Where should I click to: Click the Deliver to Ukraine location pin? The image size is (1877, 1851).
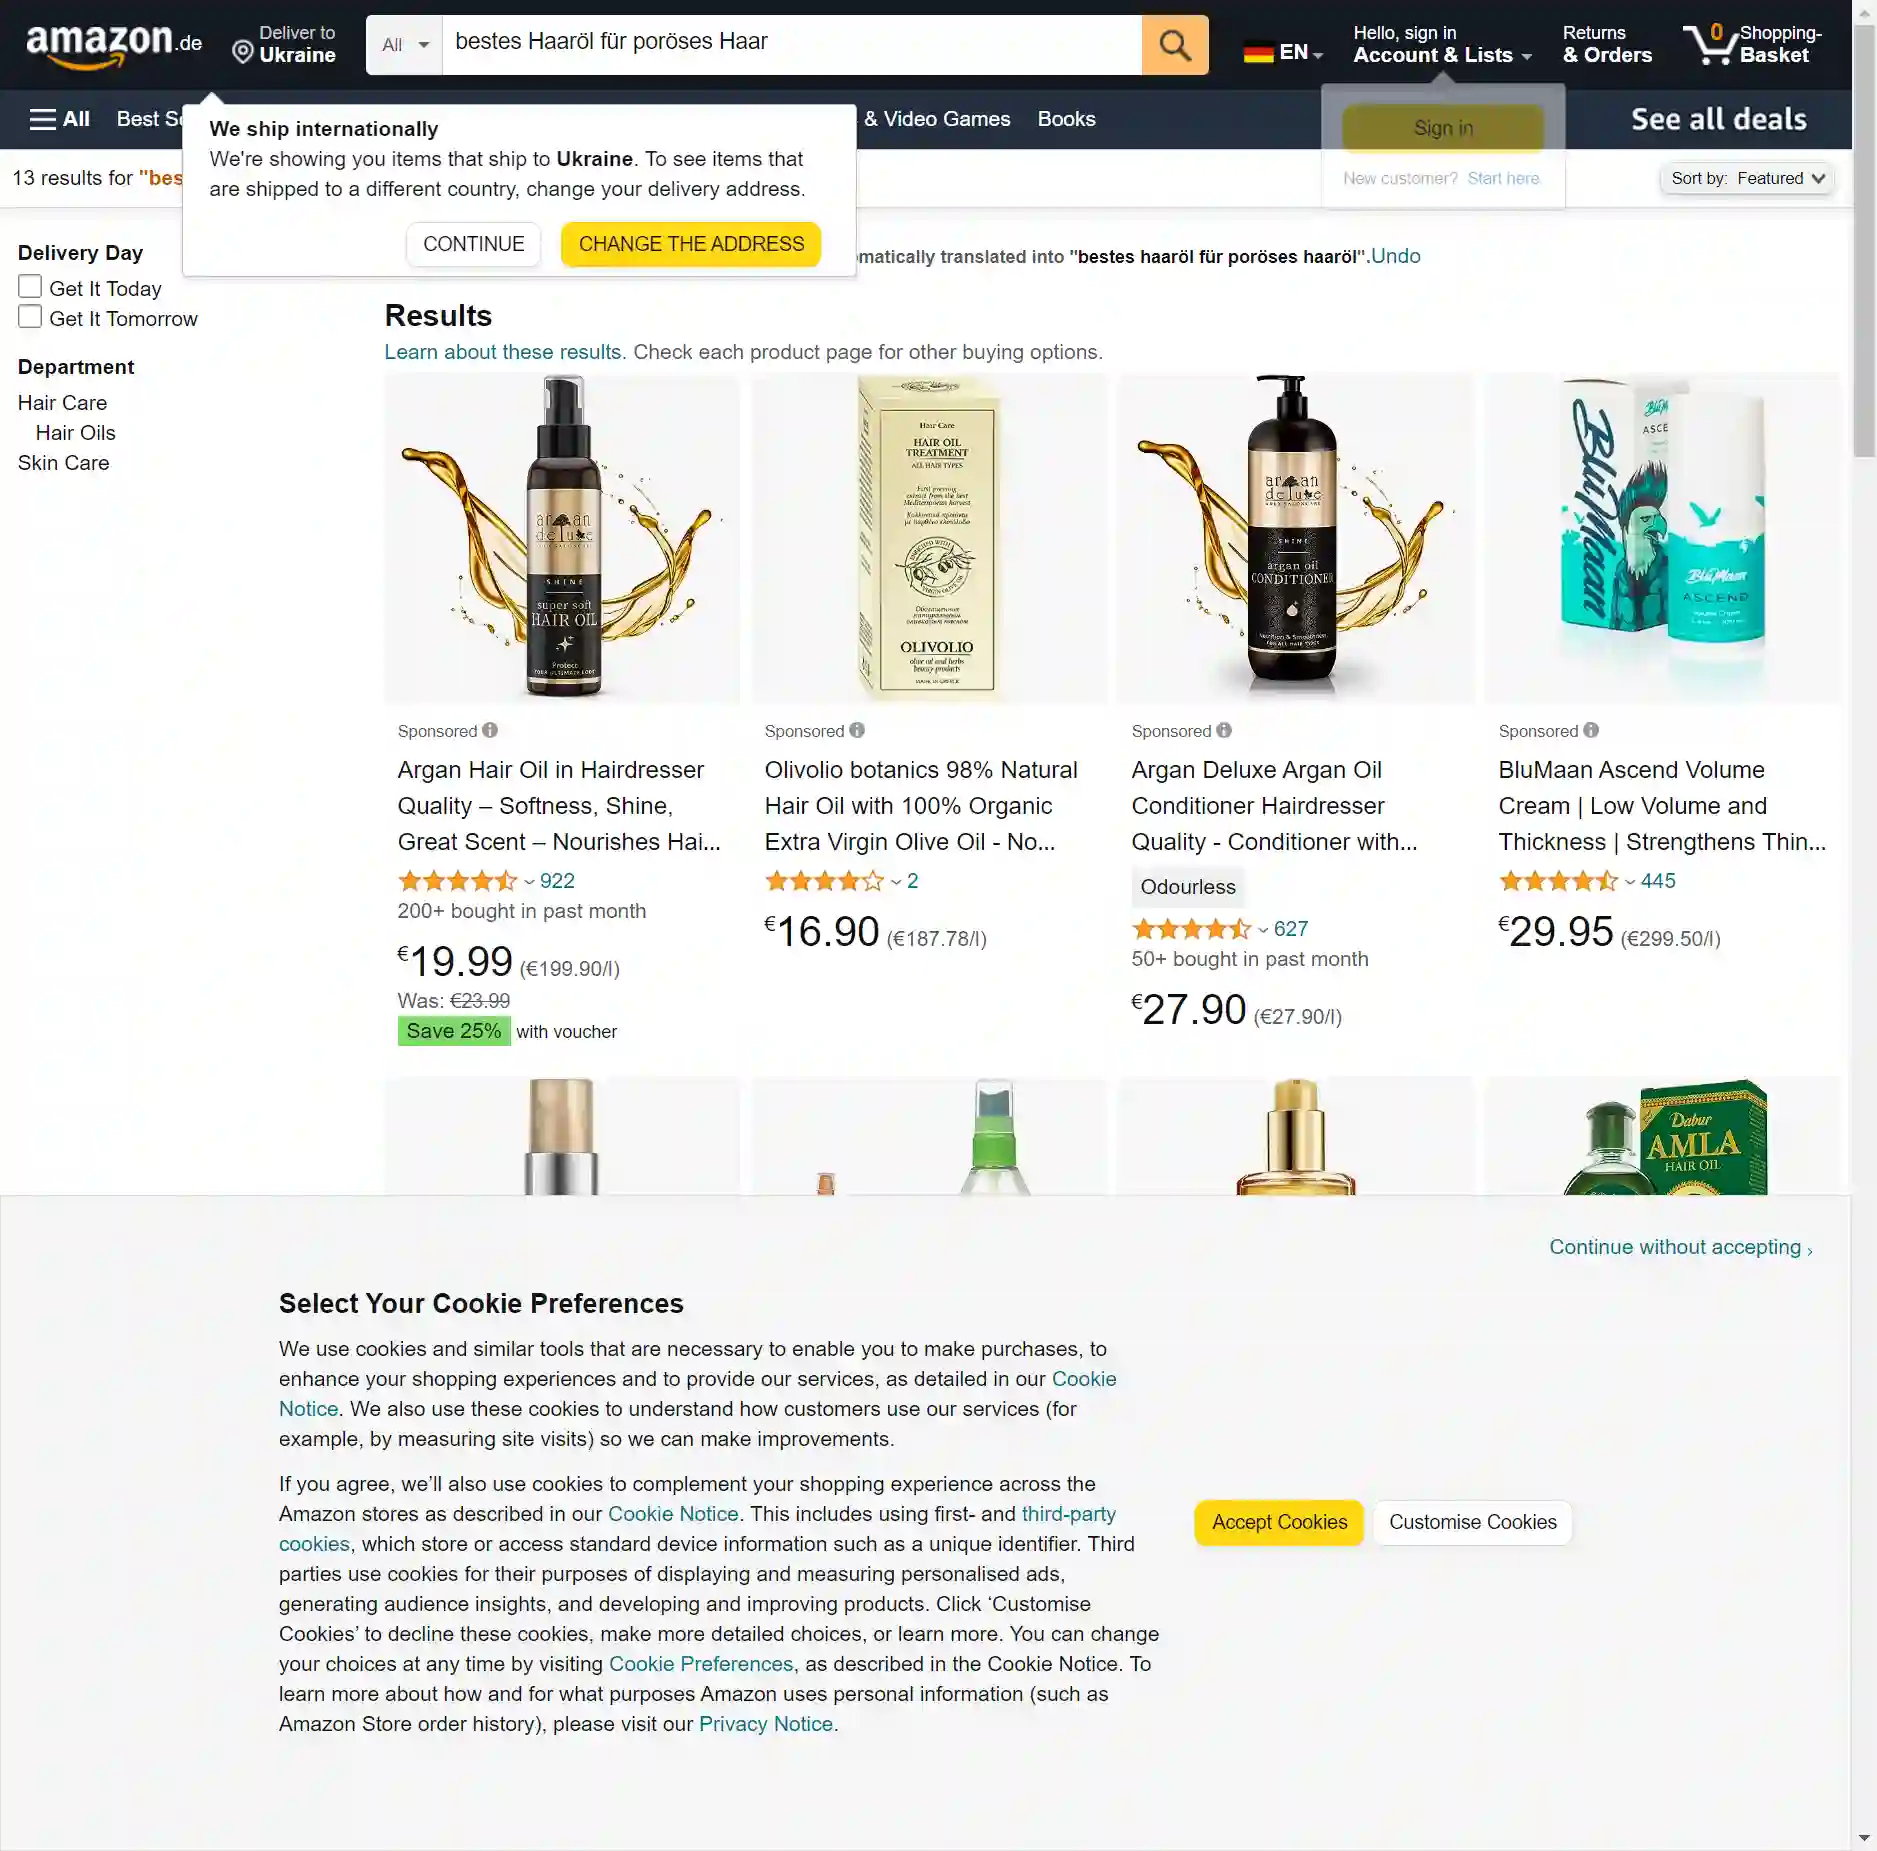coord(242,52)
